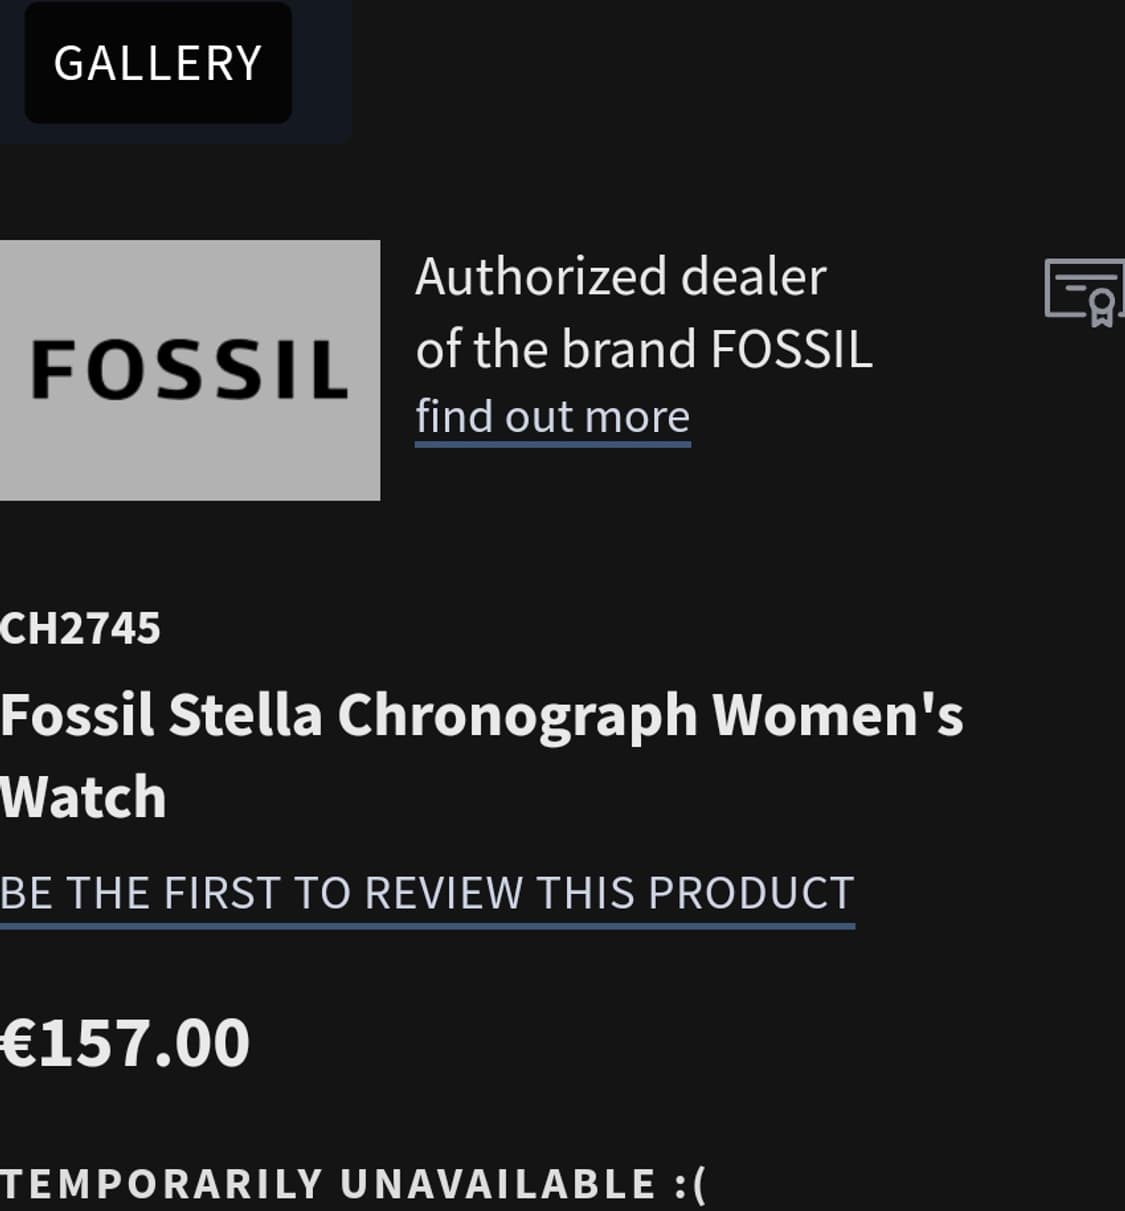
Task: Click the euro symbol in the price
Action: pyautogui.click(x=18, y=1043)
